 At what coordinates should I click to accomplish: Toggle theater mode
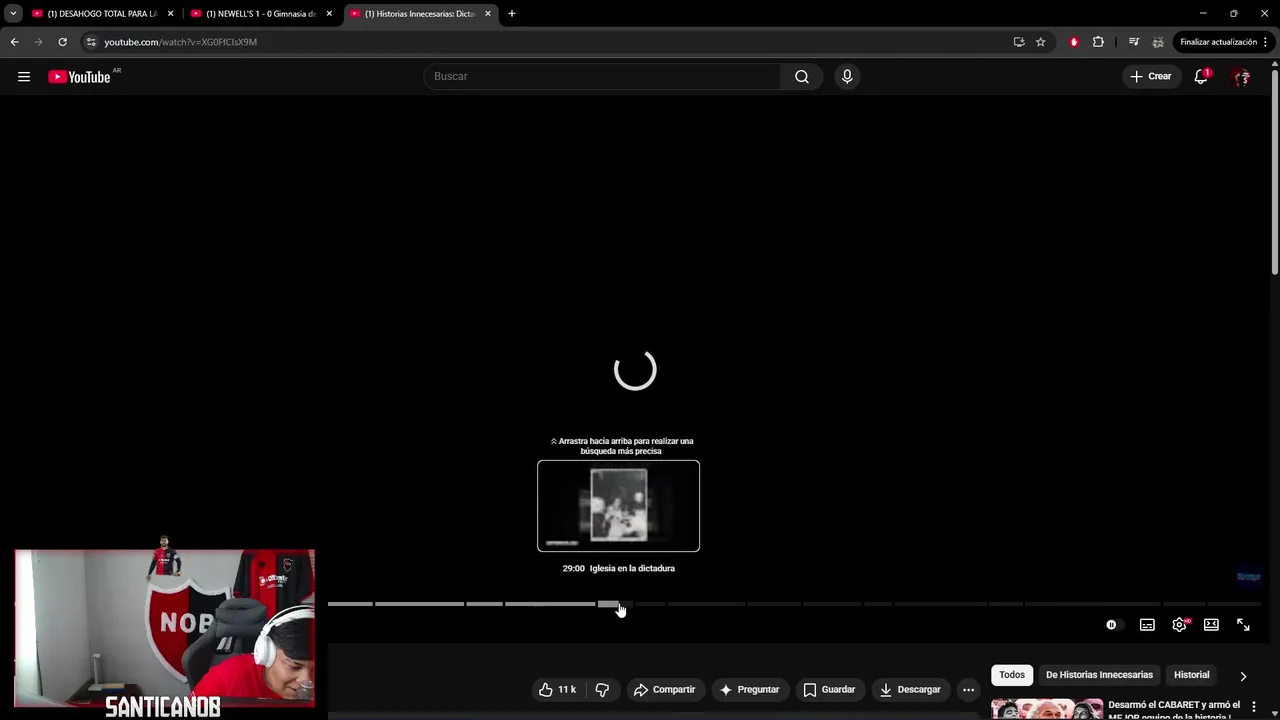[x=1211, y=625]
